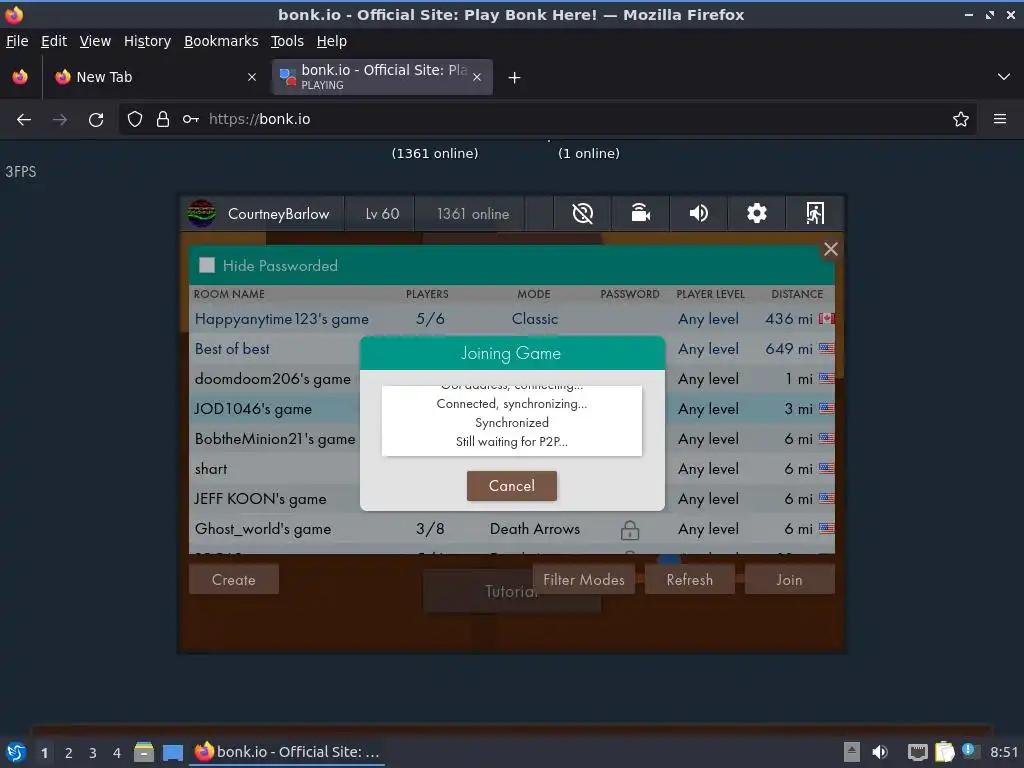The height and width of the screenshot is (768, 1024).
Task: Reload the current page
Action: (x=96, y=120)
